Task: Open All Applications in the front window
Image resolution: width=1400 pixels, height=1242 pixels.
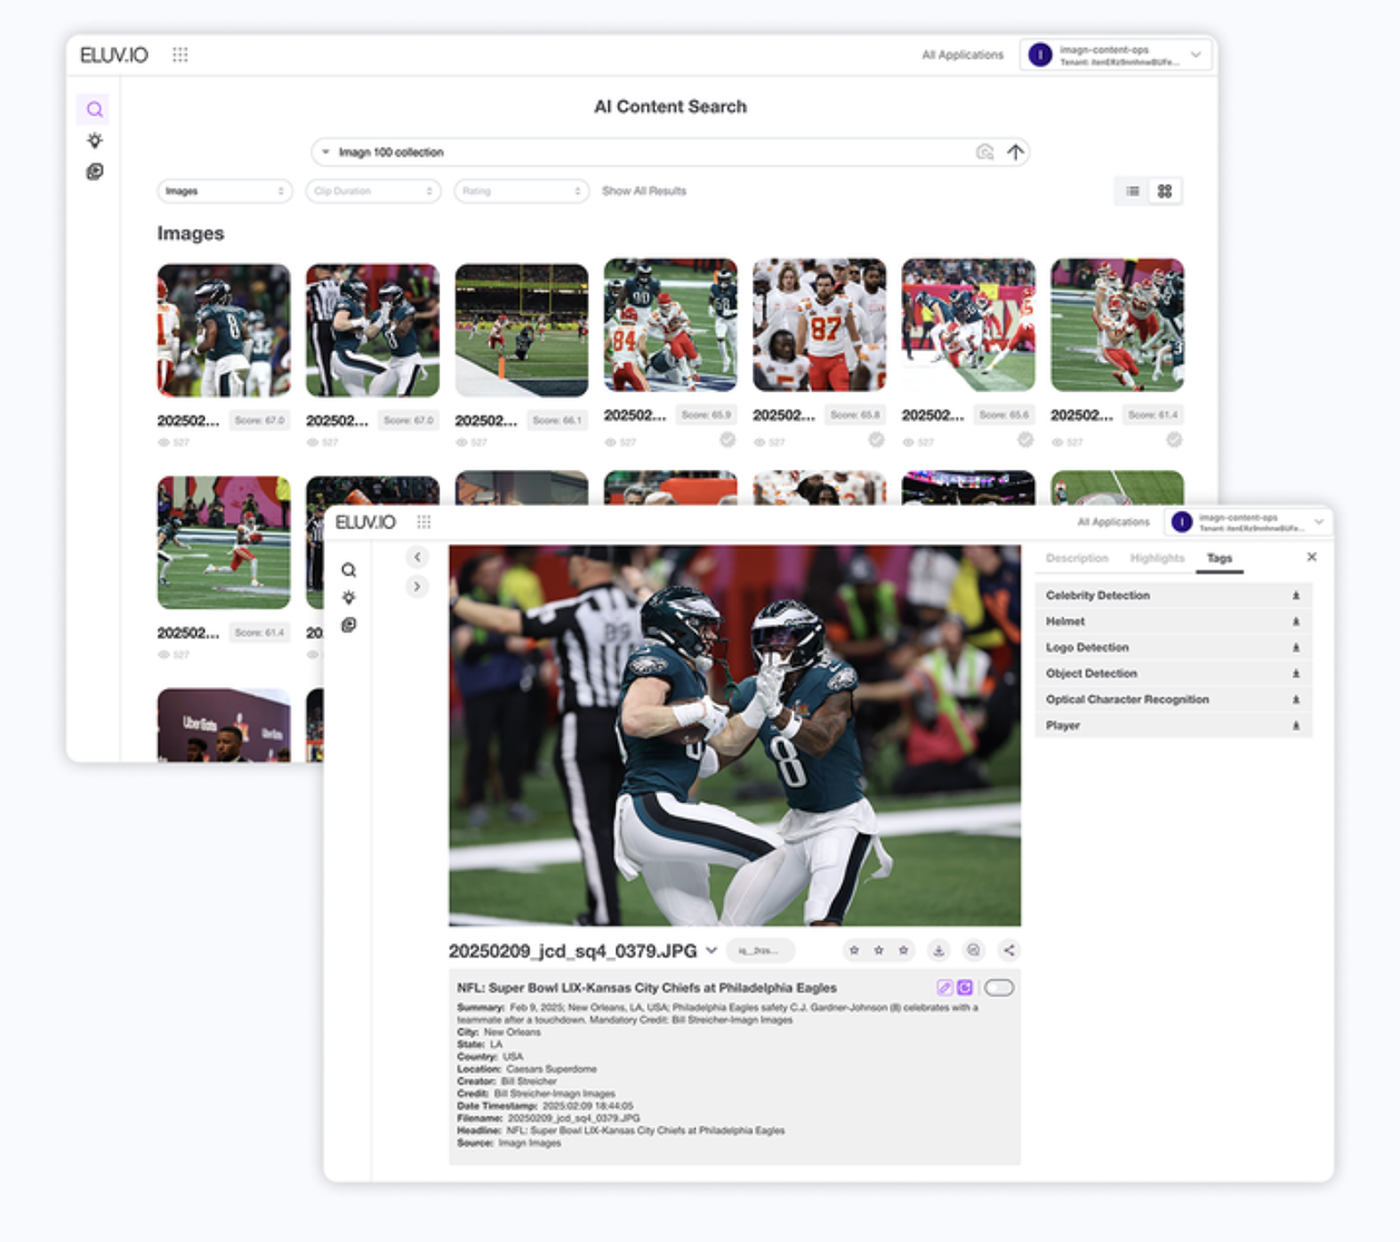Action: (x=1113, y=522)
